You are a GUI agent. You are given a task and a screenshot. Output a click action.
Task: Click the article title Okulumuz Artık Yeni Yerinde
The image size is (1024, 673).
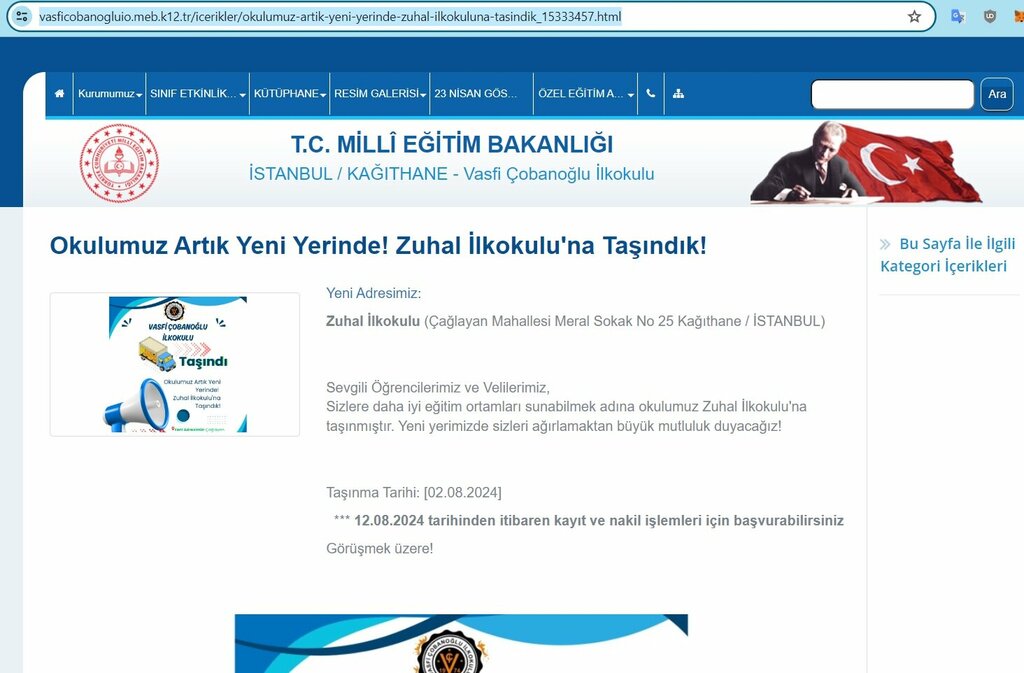point(378,246)
